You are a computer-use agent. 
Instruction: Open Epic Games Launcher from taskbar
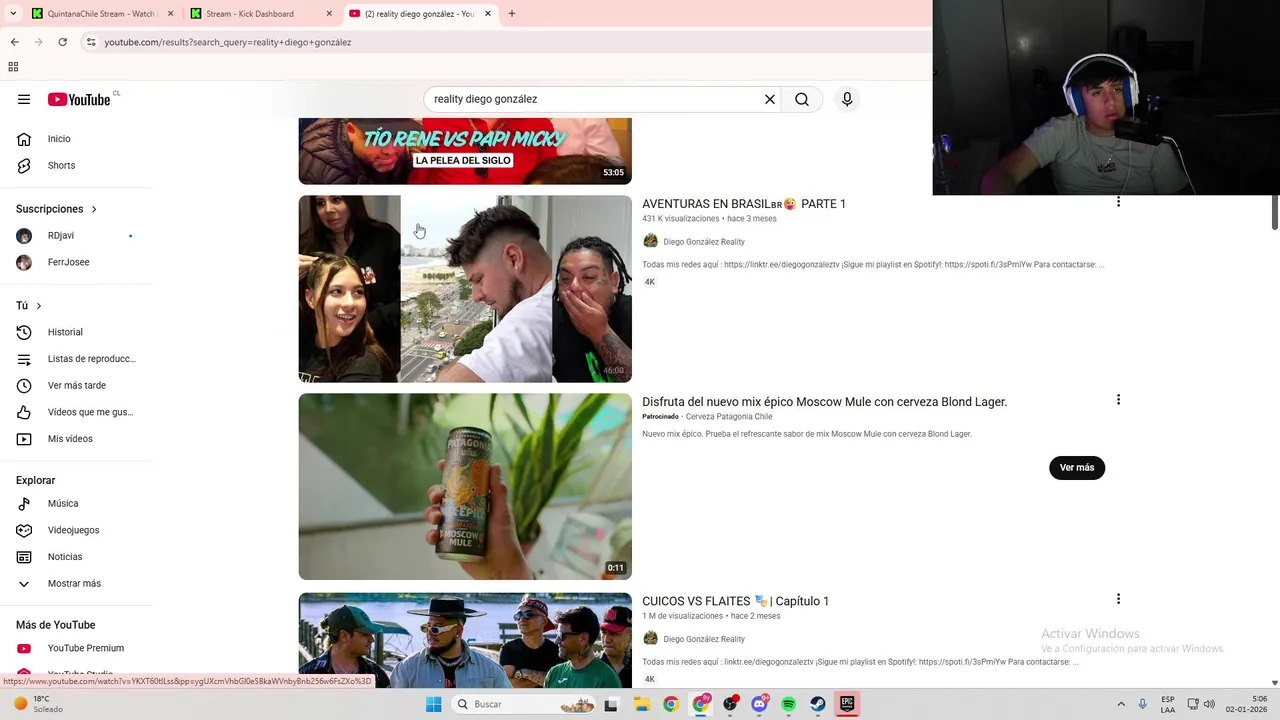click(847, 704)
